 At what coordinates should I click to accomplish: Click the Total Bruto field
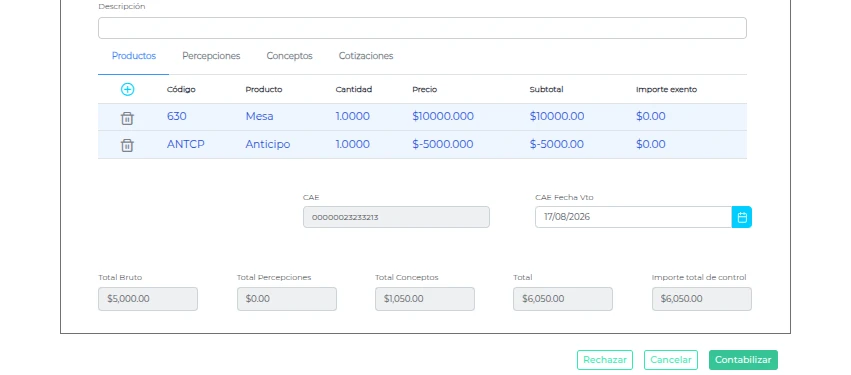148,299
